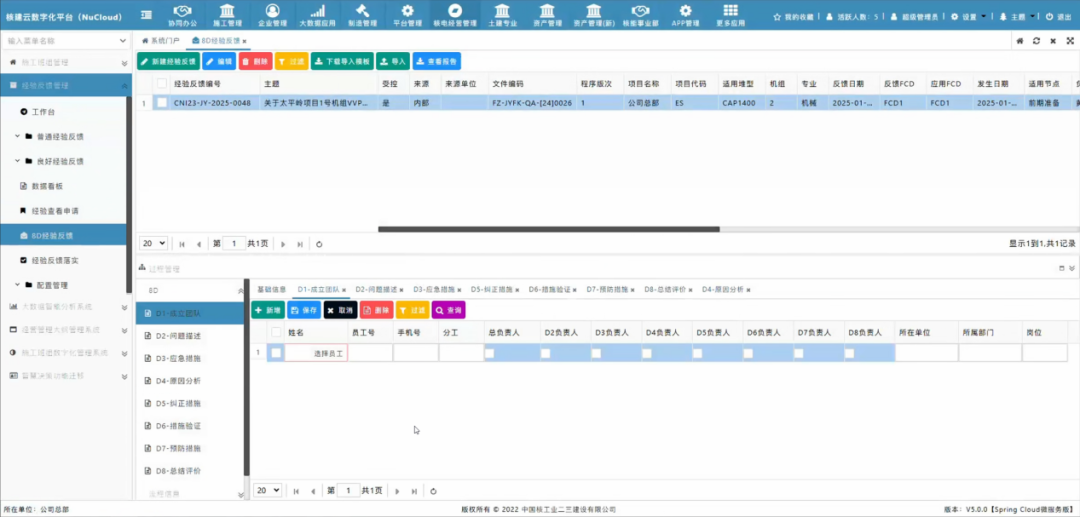Image resolution: width=1080 pixels, height=517 pixels.
Task: Click the blue 保存 button
Action: pos(305,310)
